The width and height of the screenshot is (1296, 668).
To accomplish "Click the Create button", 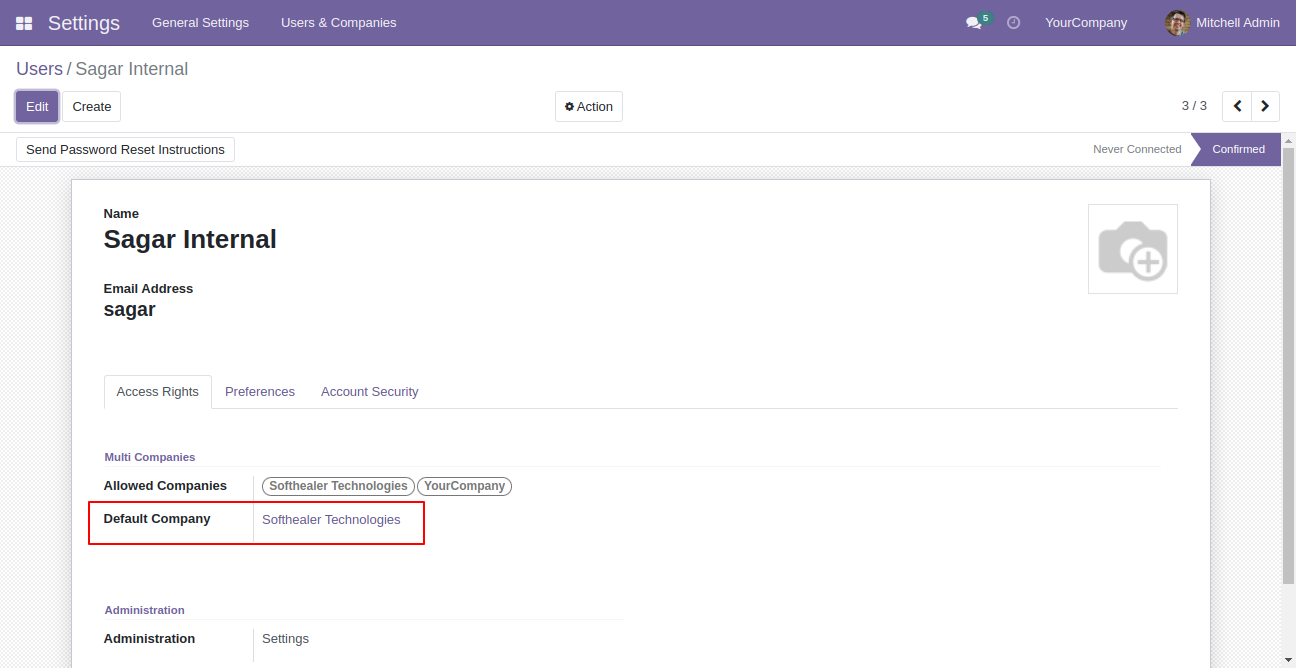I will [x=92, y=107].
